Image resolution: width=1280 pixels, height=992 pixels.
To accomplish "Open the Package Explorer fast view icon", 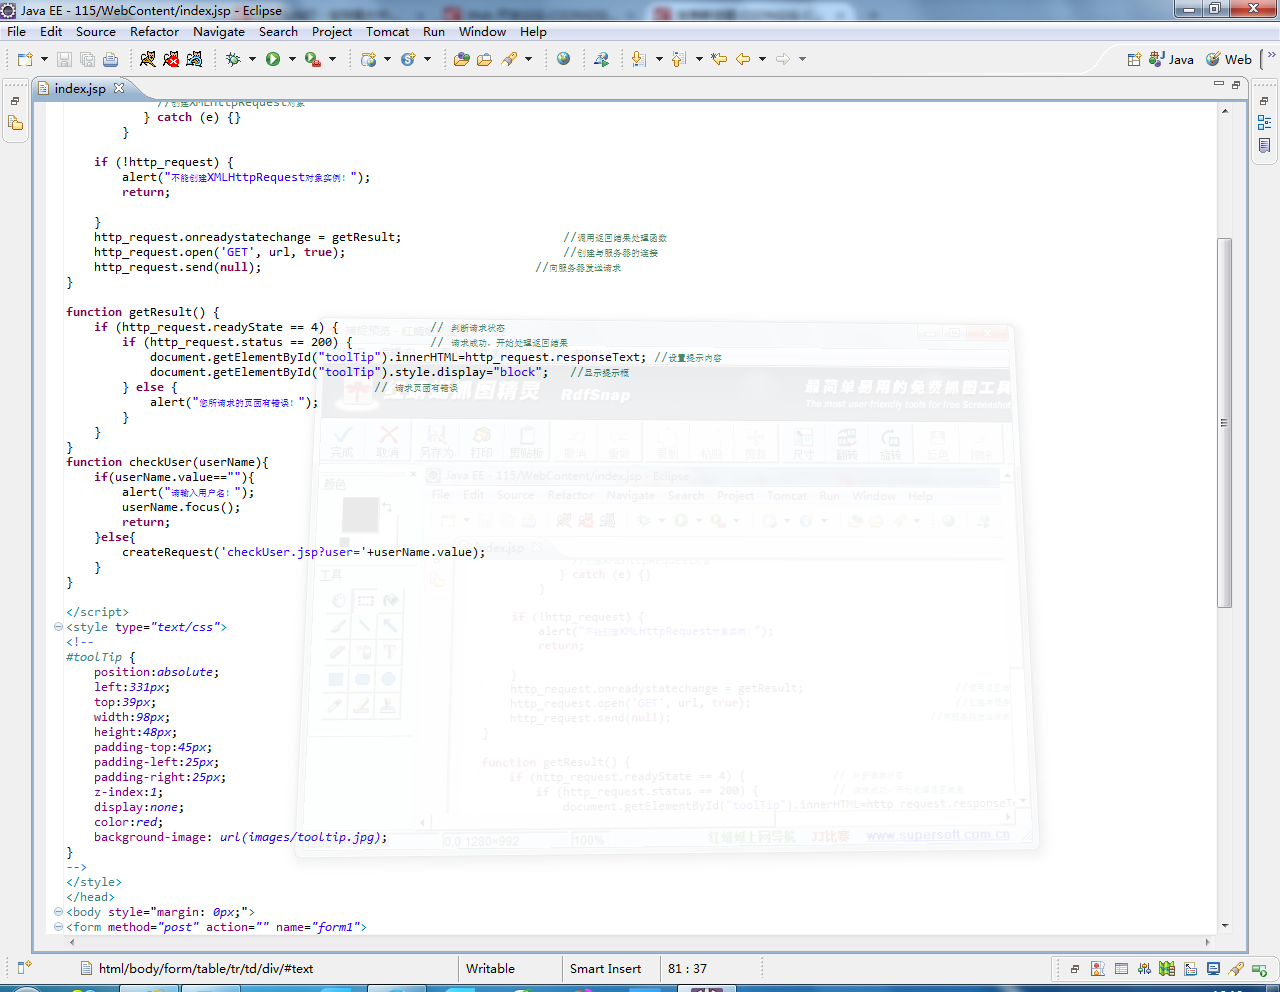I will pyautogui.click(x=15, y=123).
